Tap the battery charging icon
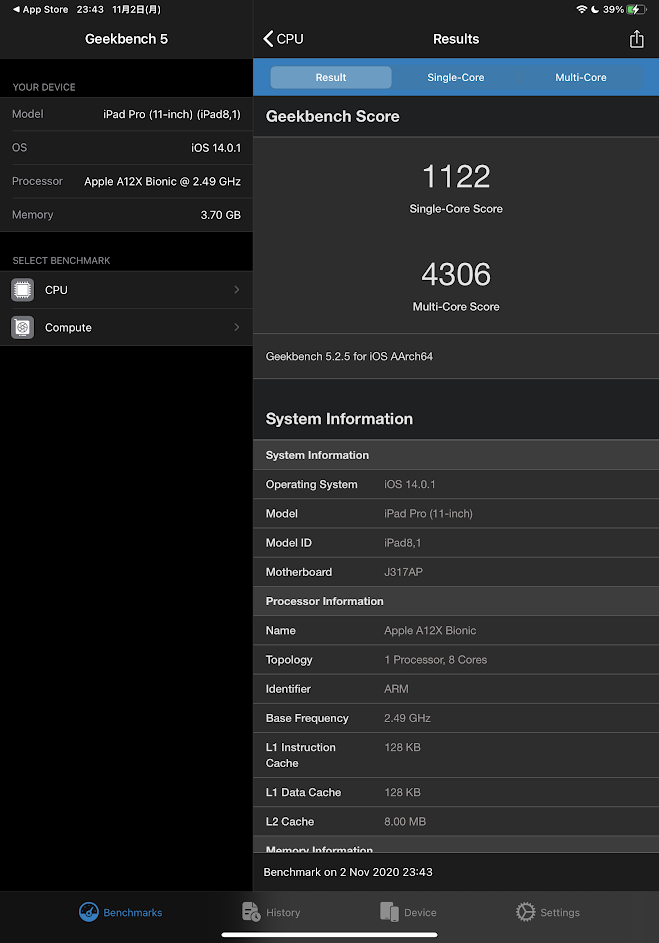Image resolution: width=659 pixels, height=943 pixels. pos(636,10)
